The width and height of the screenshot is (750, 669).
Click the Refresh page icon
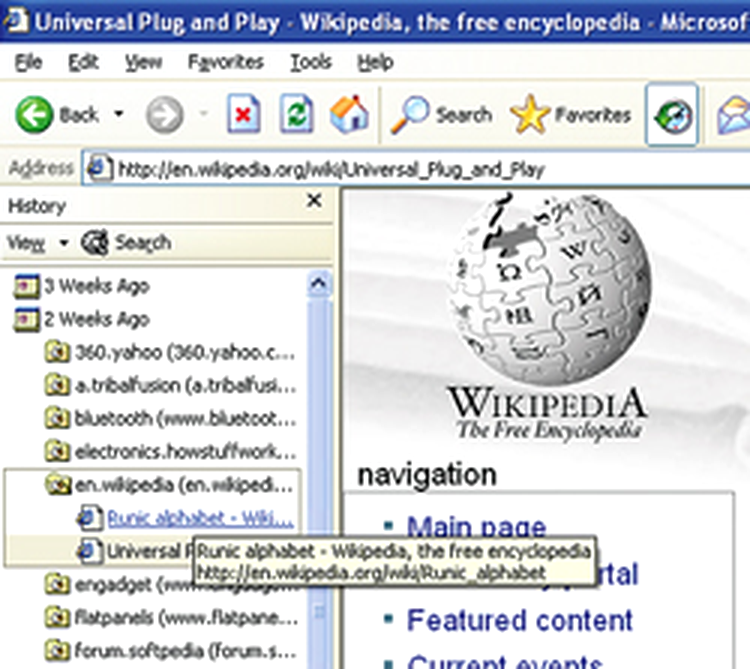(x=297, y=114)
